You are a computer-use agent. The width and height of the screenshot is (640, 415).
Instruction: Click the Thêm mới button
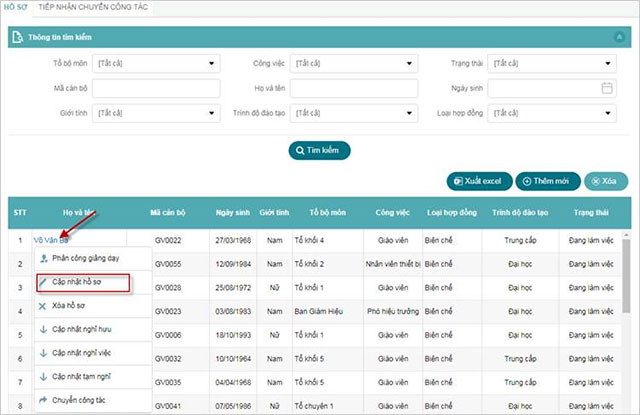548,181
